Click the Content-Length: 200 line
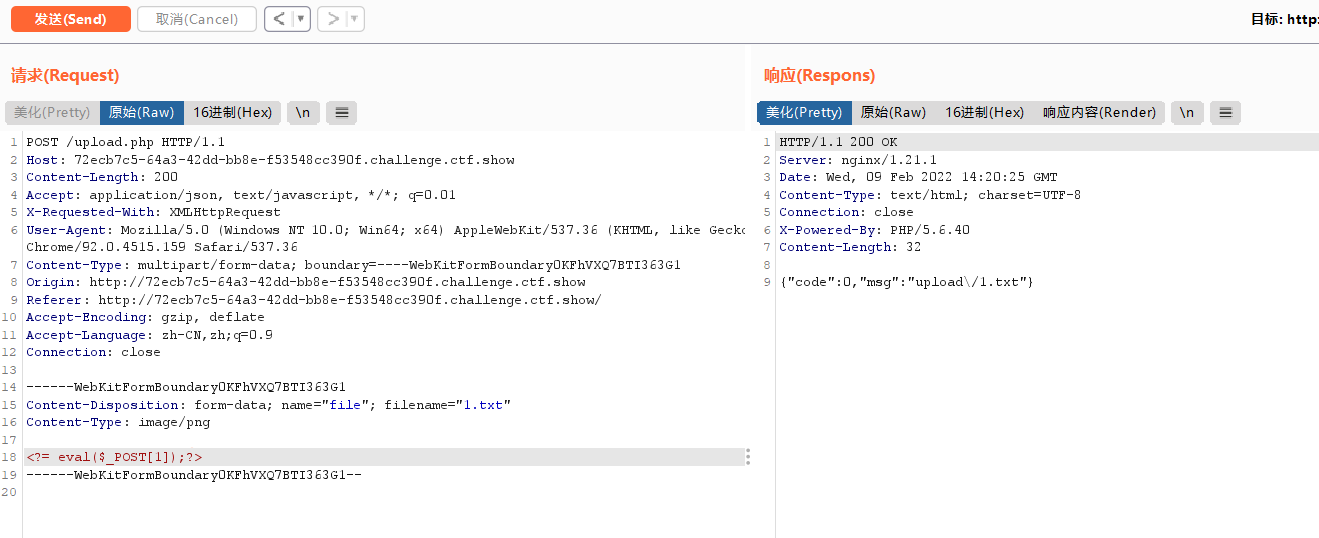Screen dimensions: 1319x538 tap(102, 177)
